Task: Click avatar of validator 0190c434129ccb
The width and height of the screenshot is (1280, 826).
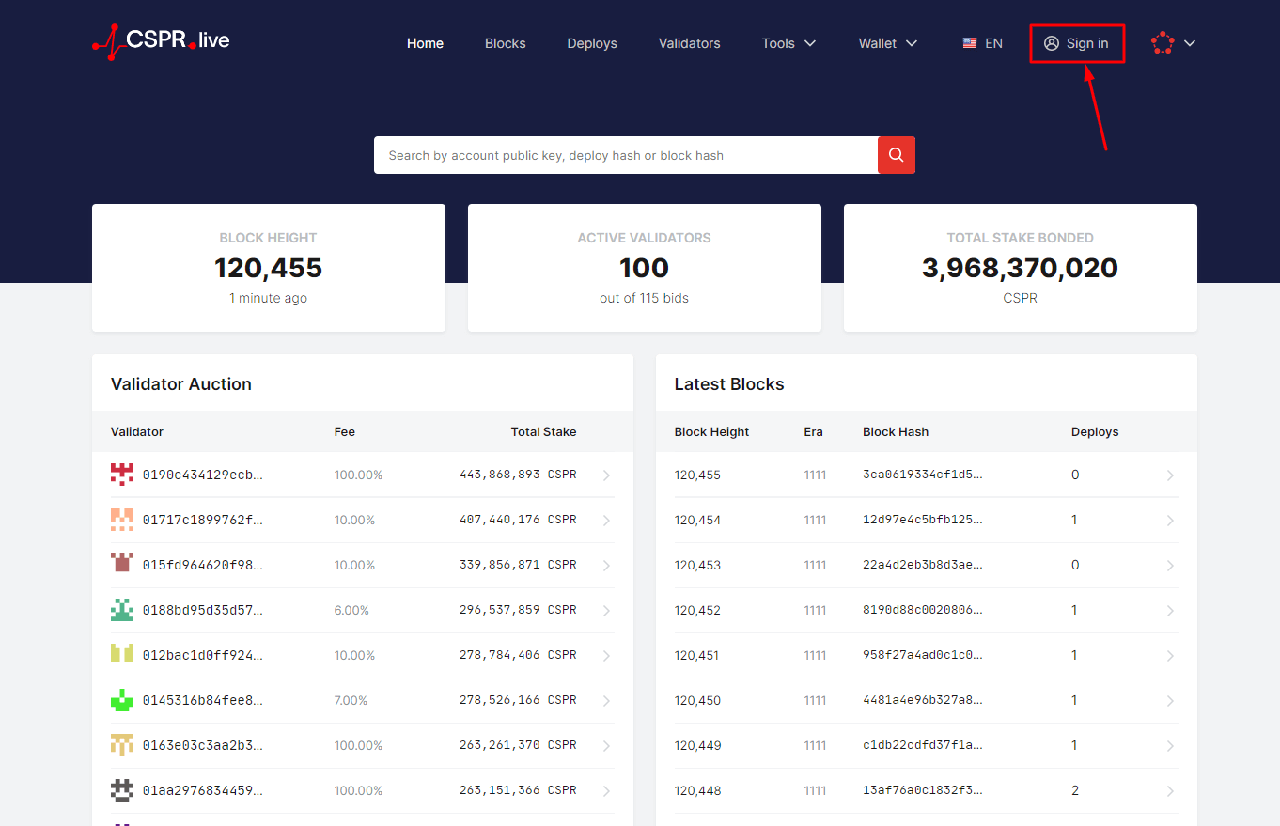Action: pyautogui.click(x=122, y=474)
